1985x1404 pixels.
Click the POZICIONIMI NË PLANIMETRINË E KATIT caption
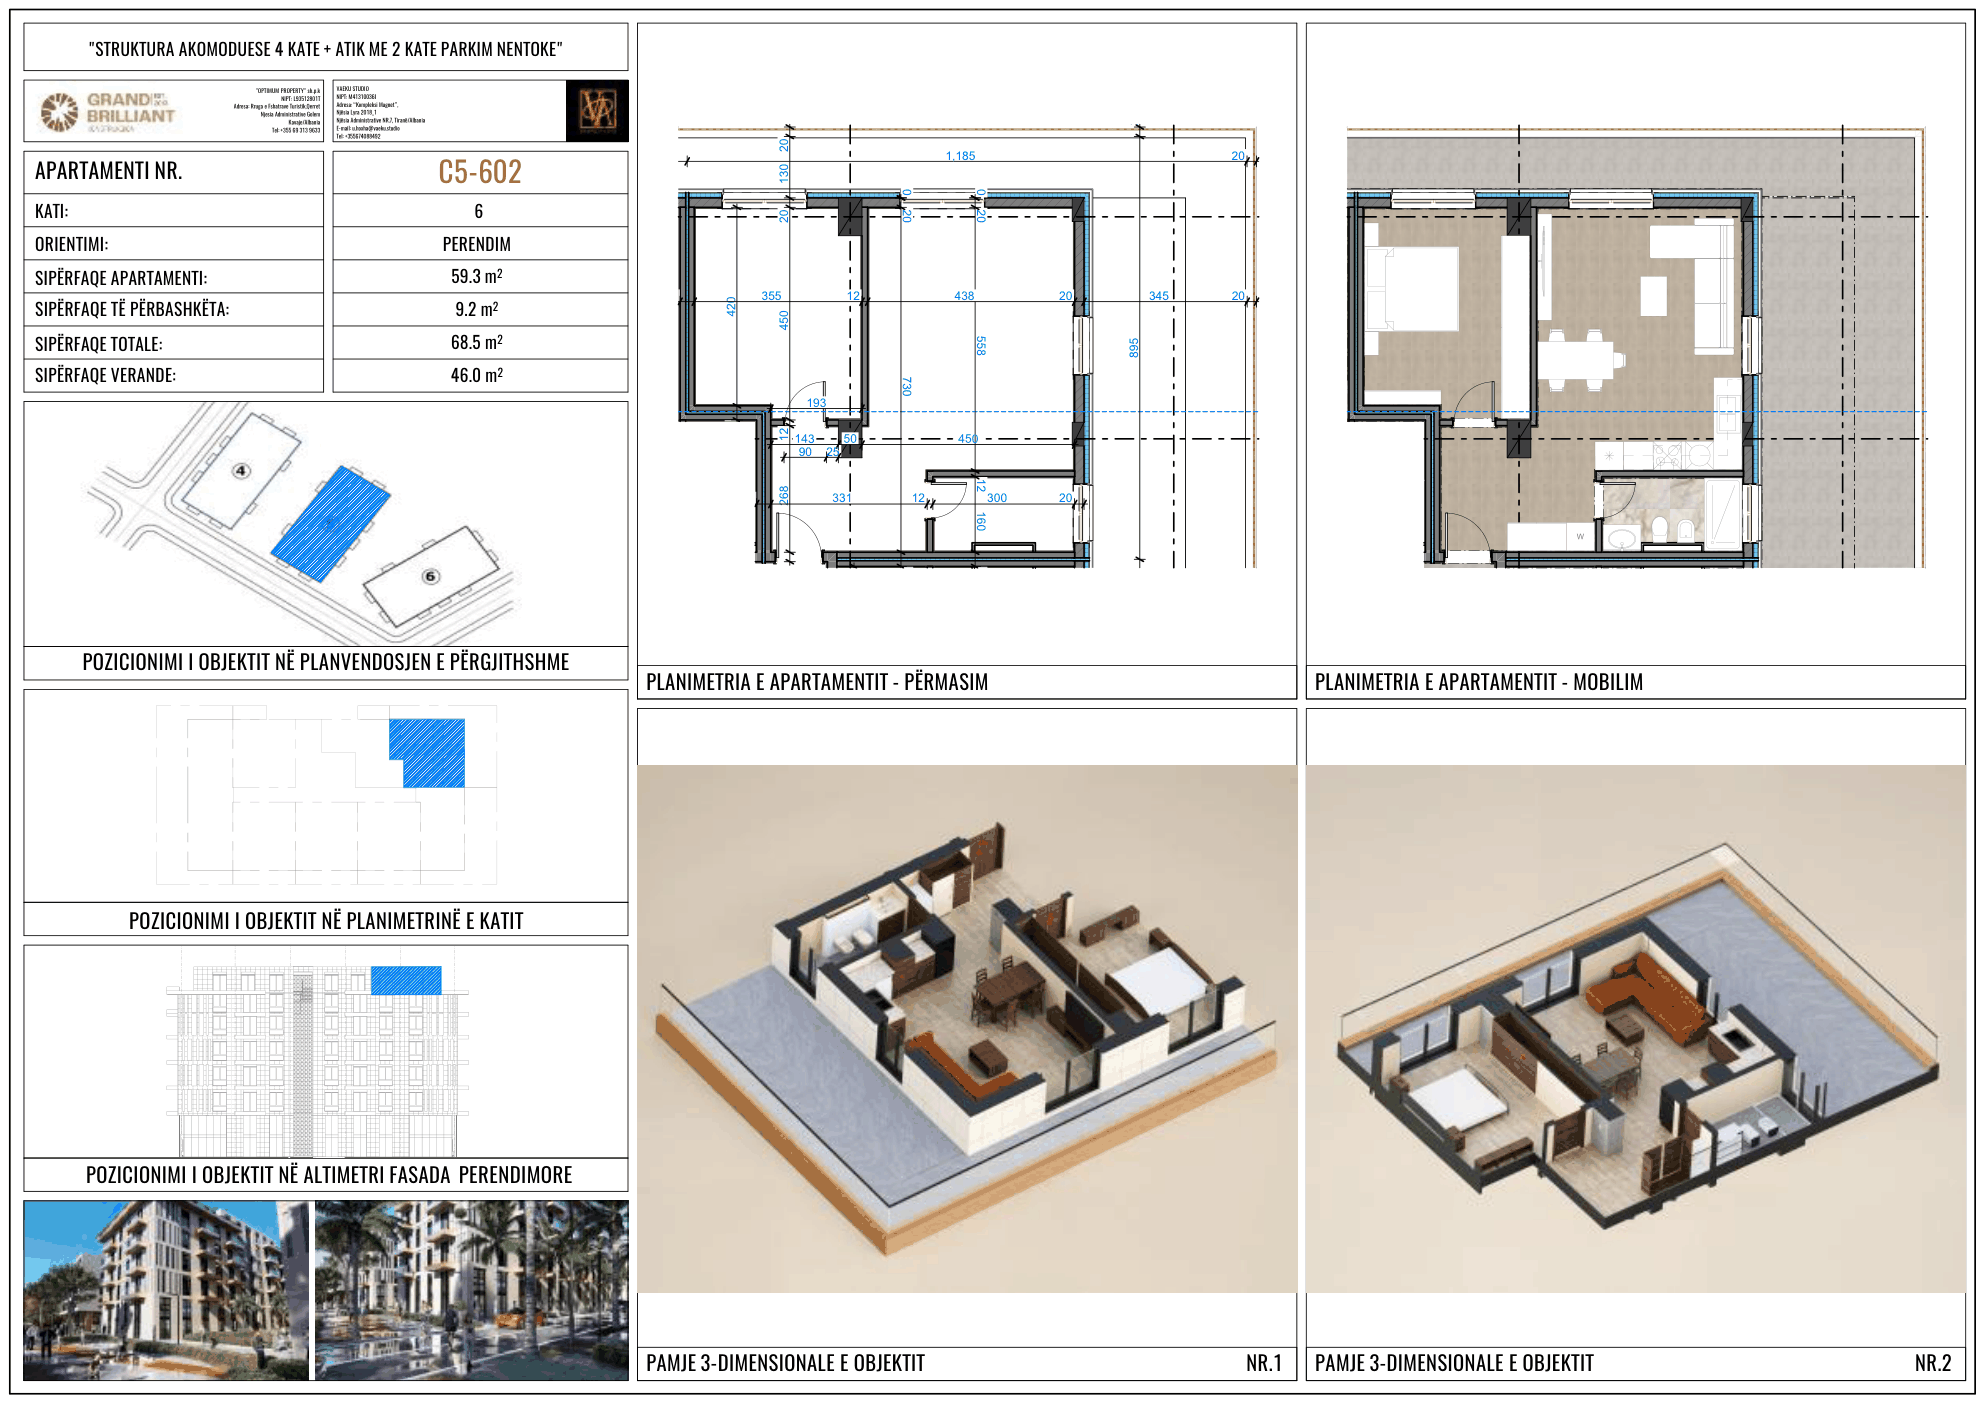tap(326, 921)
